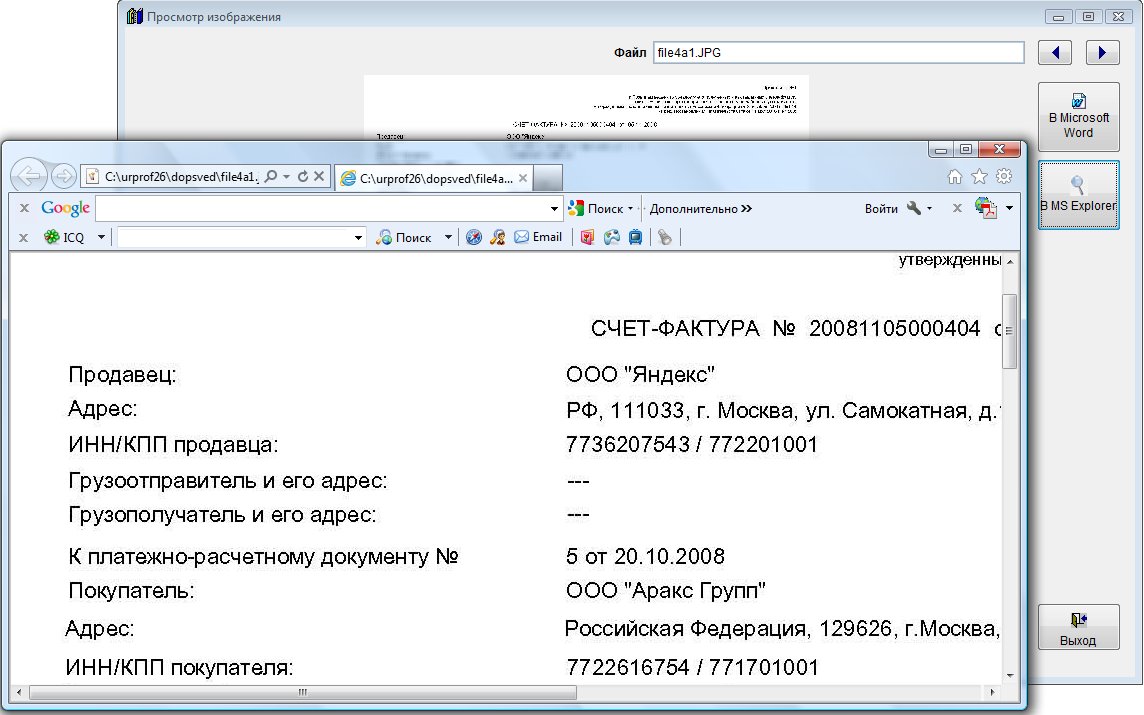This screenshot has width=1144, height=715.
Task: Click the vertical scrollbar thumb of the page
Action: 1010,331
